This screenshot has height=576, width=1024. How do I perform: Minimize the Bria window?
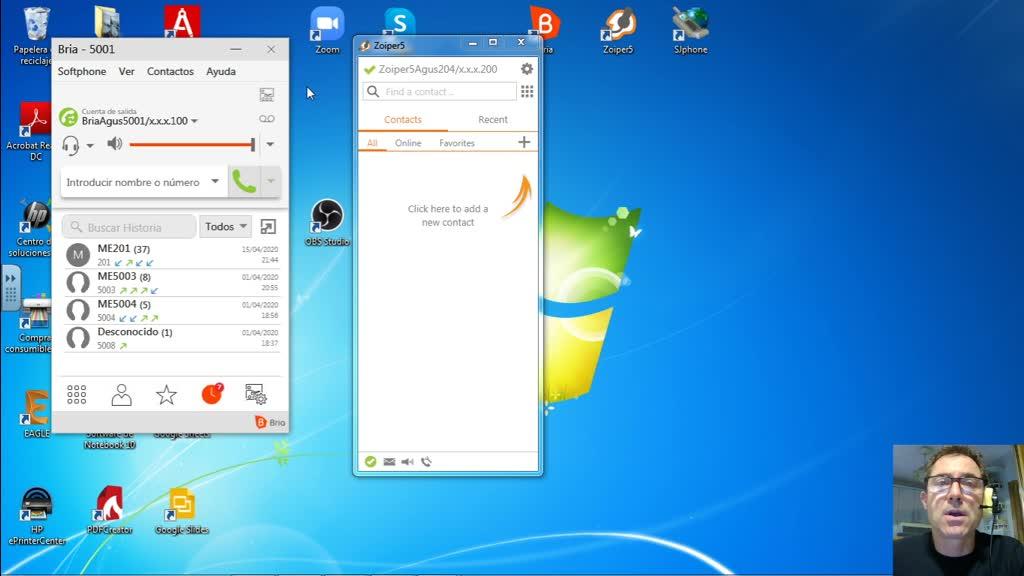click(x=236, y=49)
